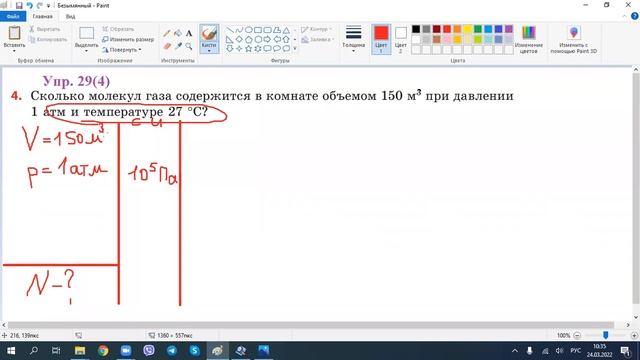Choose the Right triangle shape

pyautogui.click(x=230, y=40)
